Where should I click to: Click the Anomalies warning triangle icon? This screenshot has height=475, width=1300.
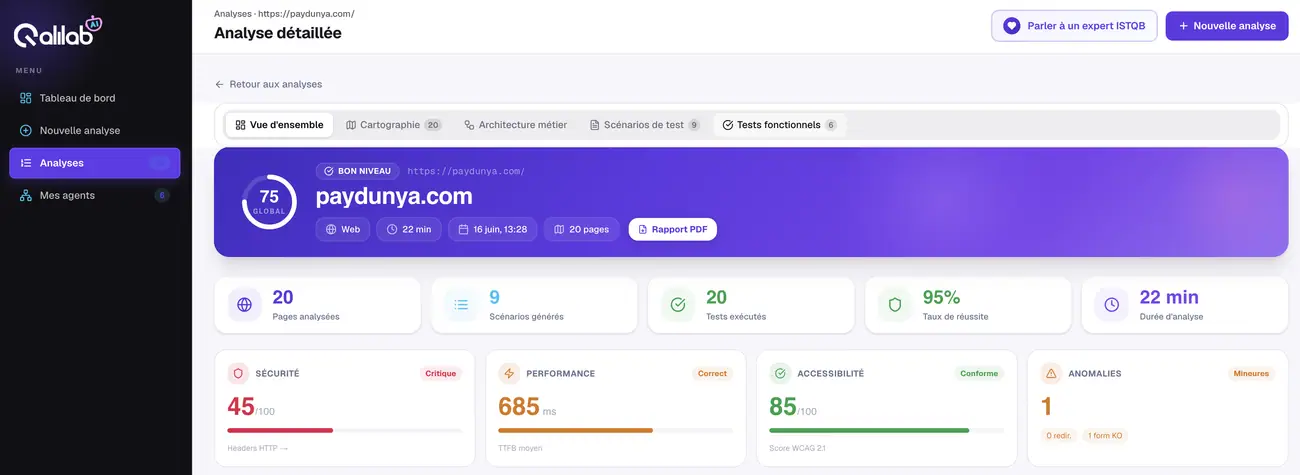(1051, 373)
